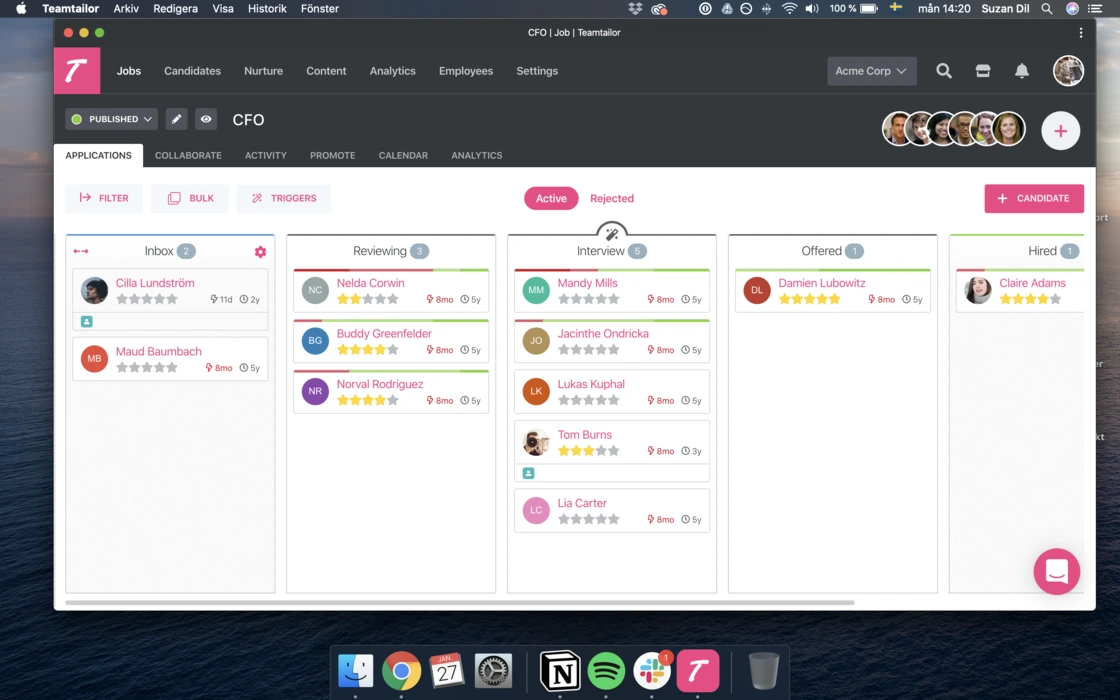This screenshot has width=1120, height=700.
Task: Click the pencil edit job icon
Action: click(x=176, y=119)
